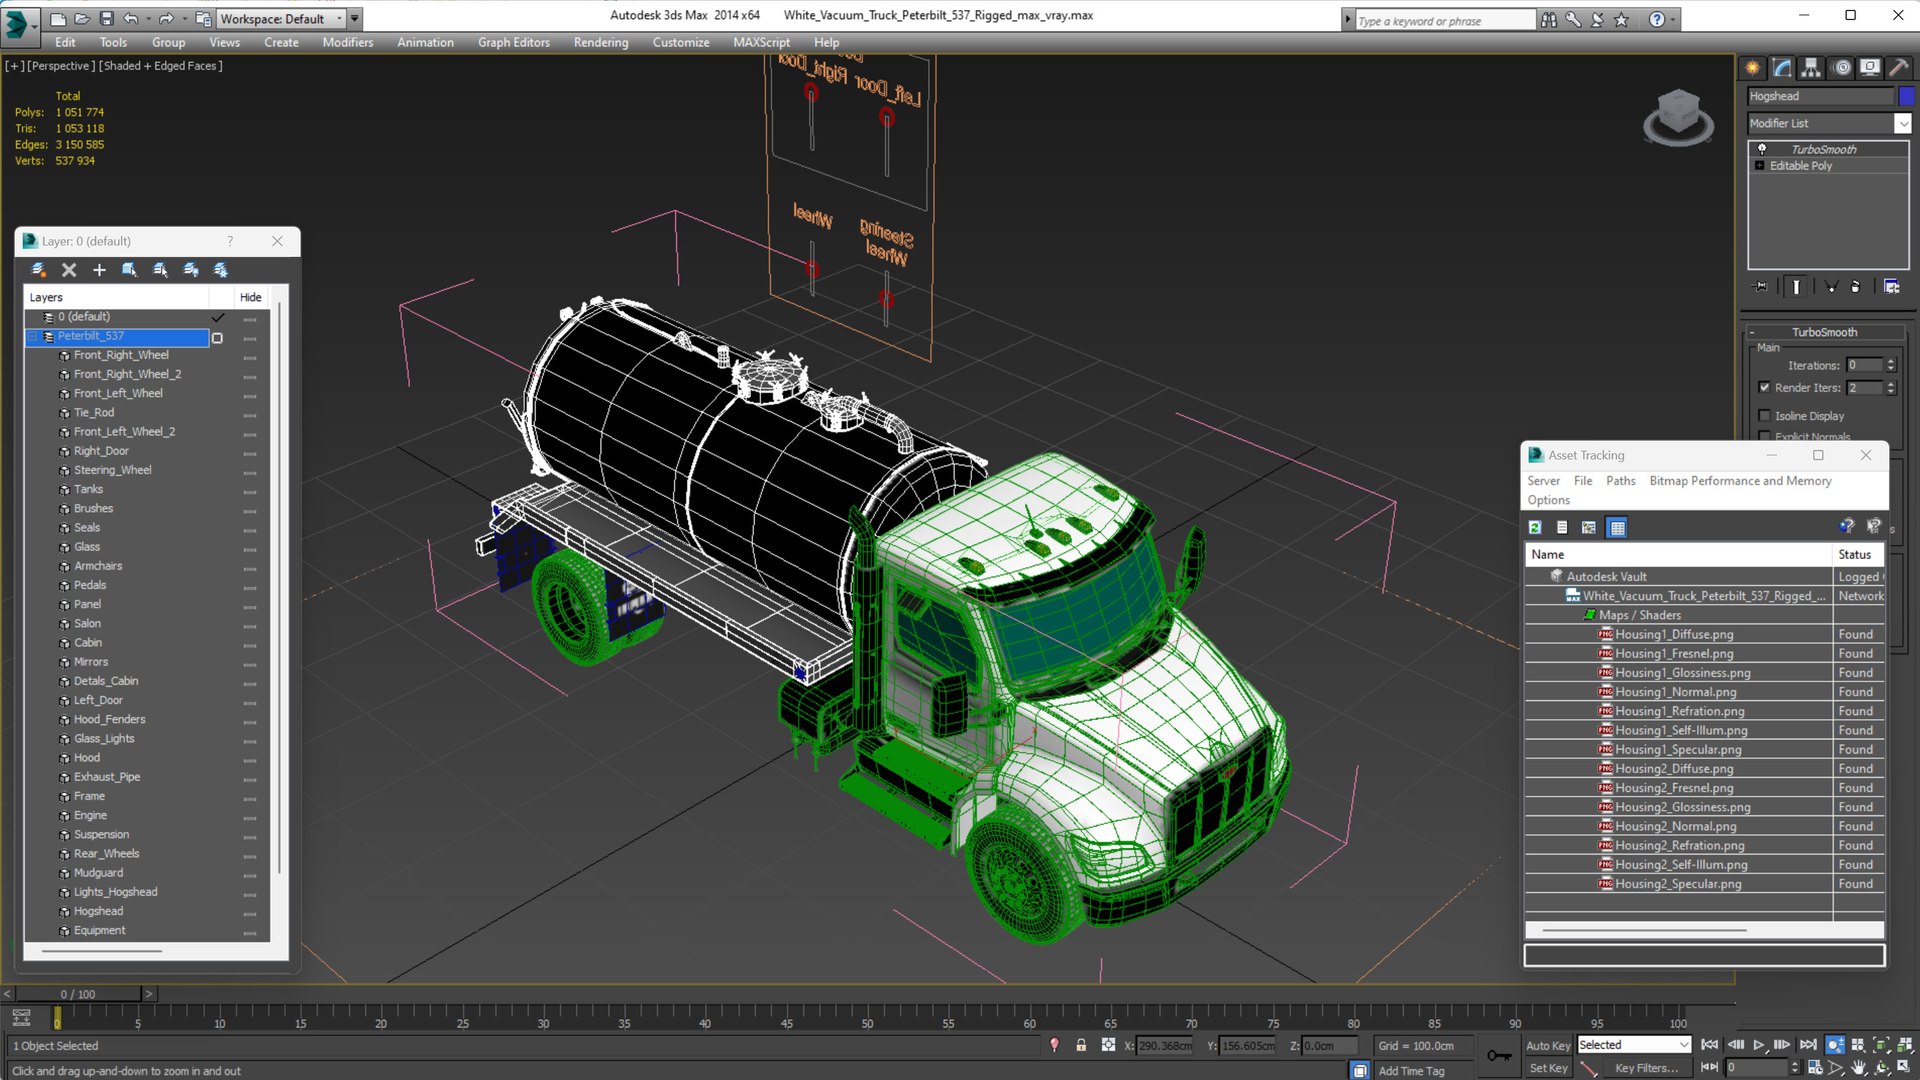Open the Motion command panel tab
1920x1080 pixels.
(1841, 67)
